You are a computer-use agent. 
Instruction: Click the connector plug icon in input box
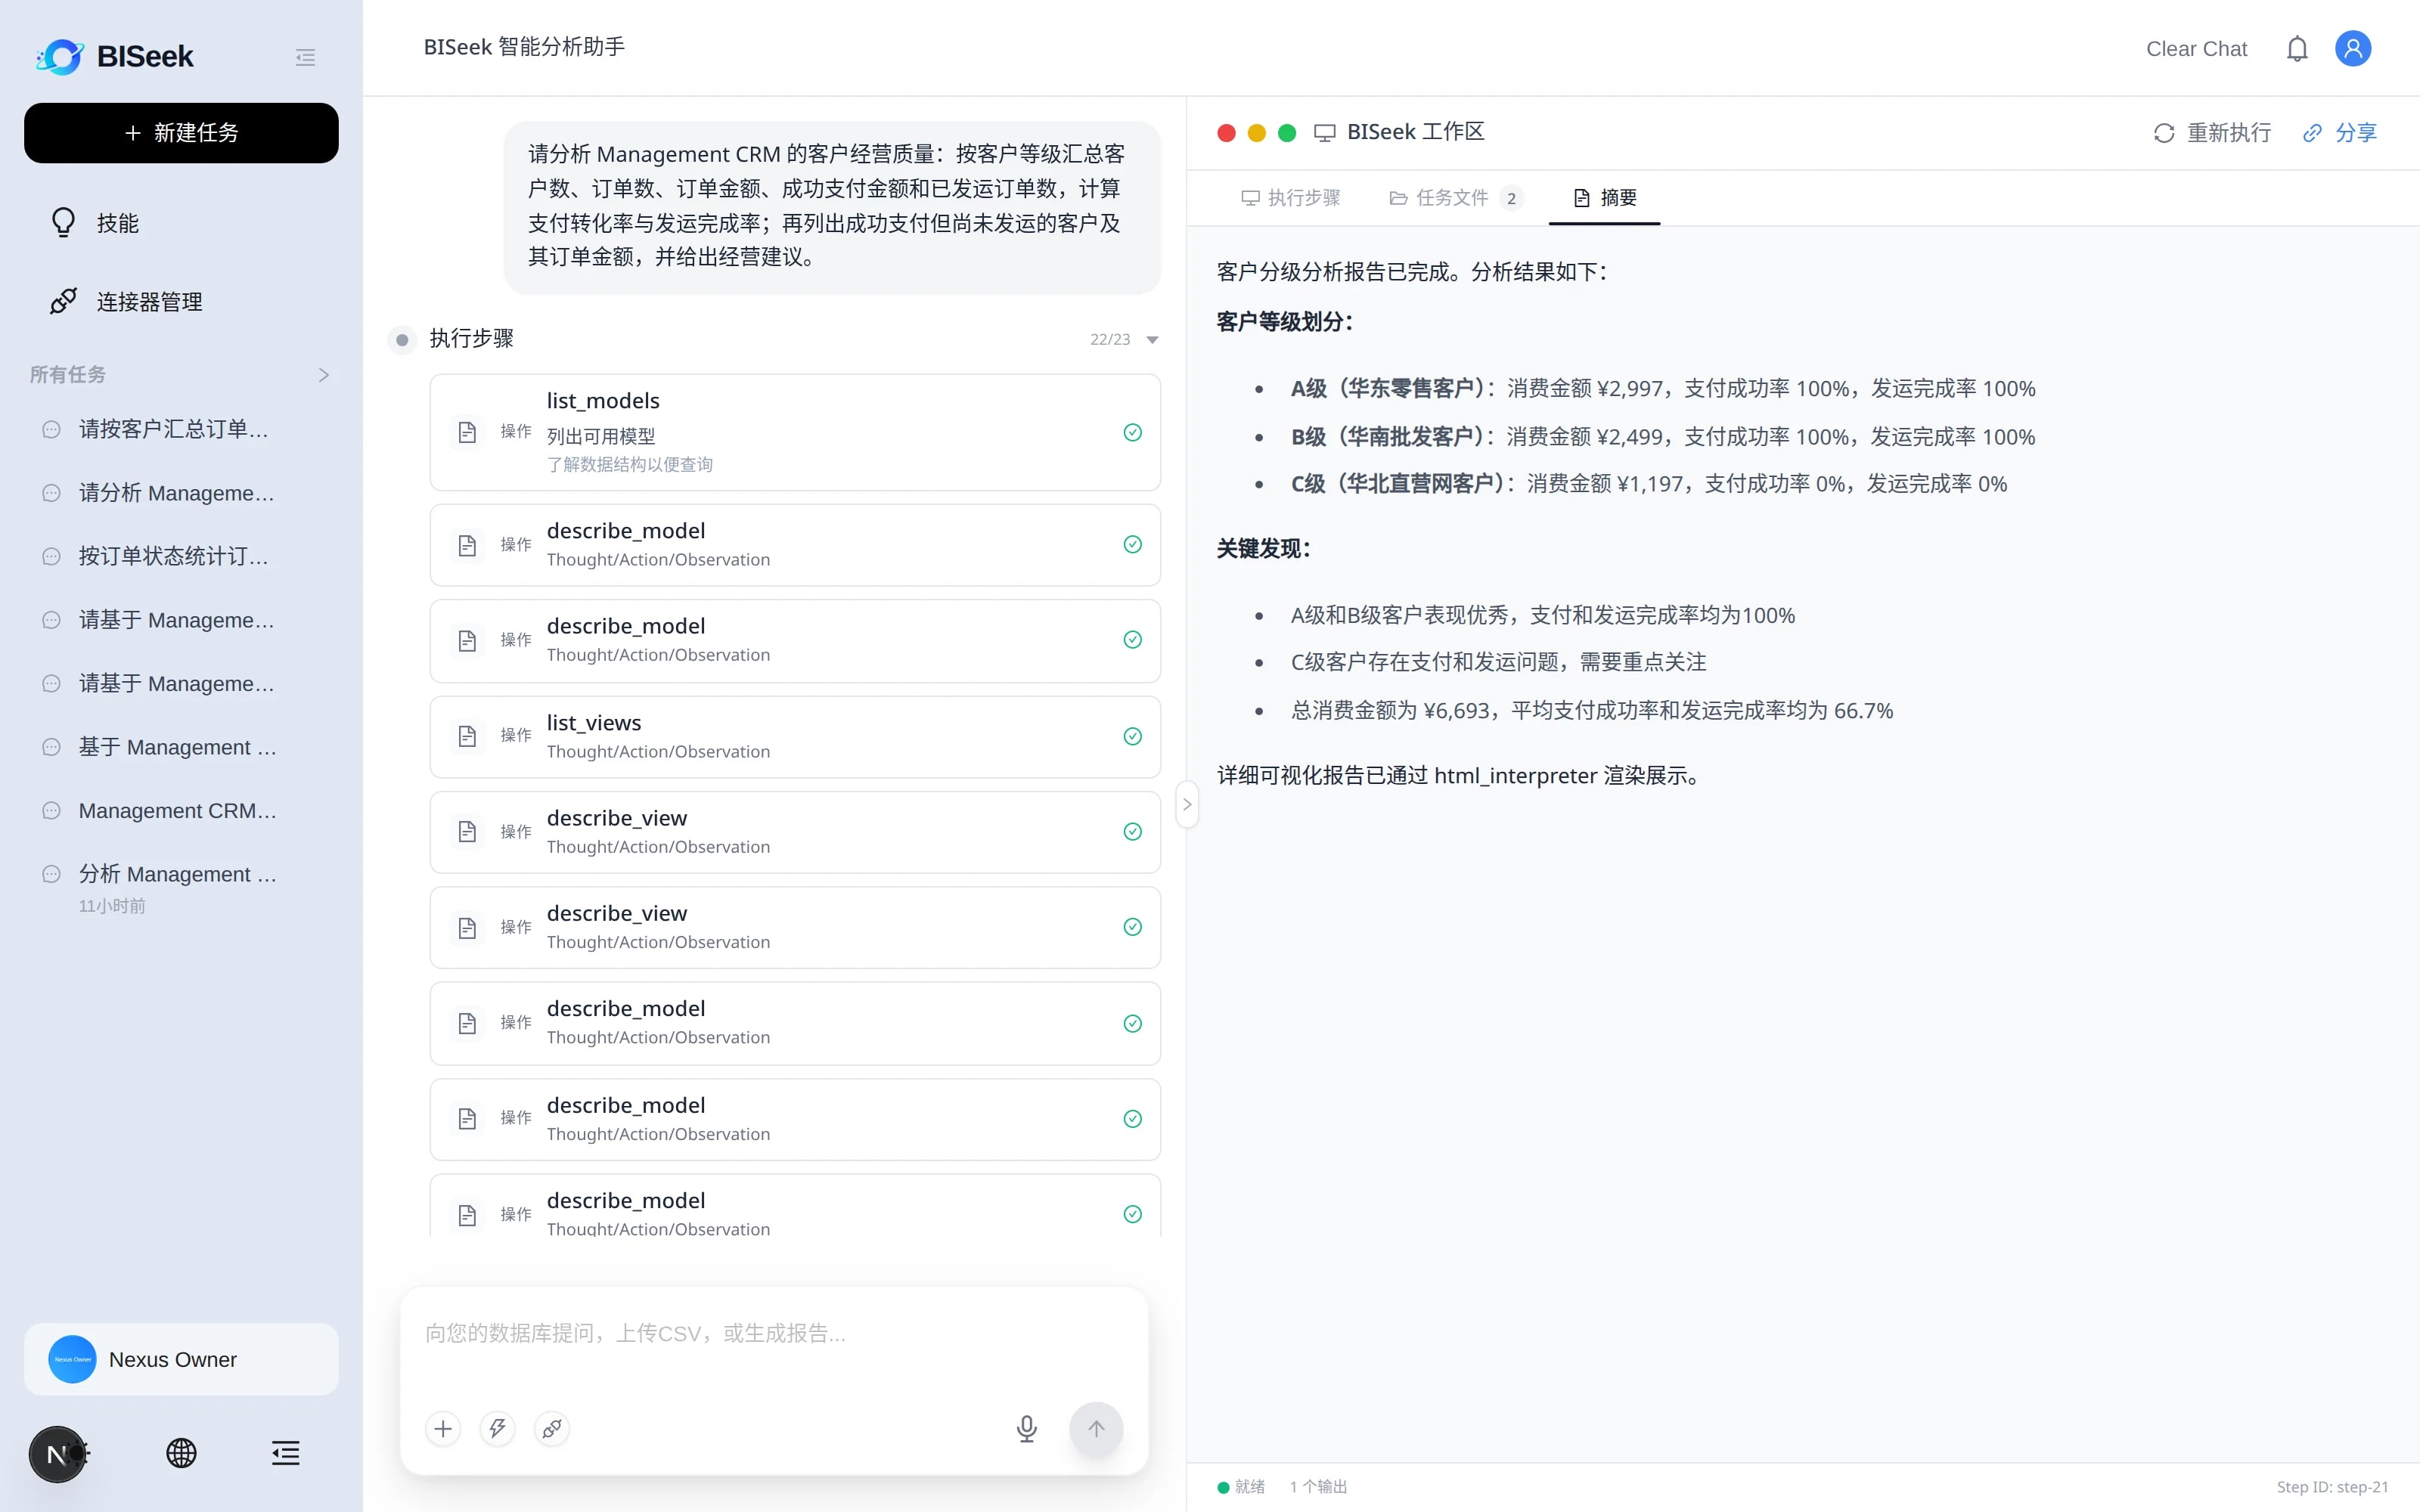[551, 1428]
